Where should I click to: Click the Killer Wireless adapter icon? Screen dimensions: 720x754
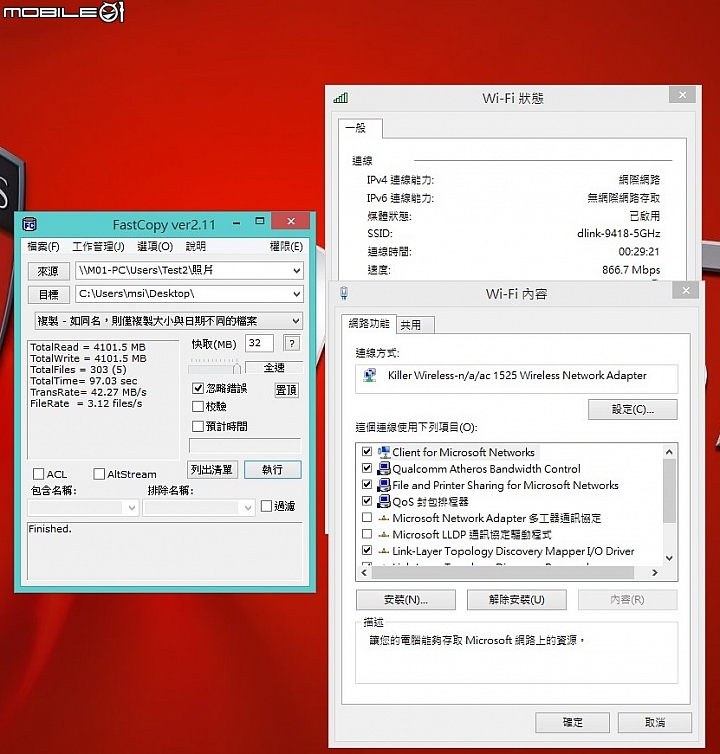[370, 376]
